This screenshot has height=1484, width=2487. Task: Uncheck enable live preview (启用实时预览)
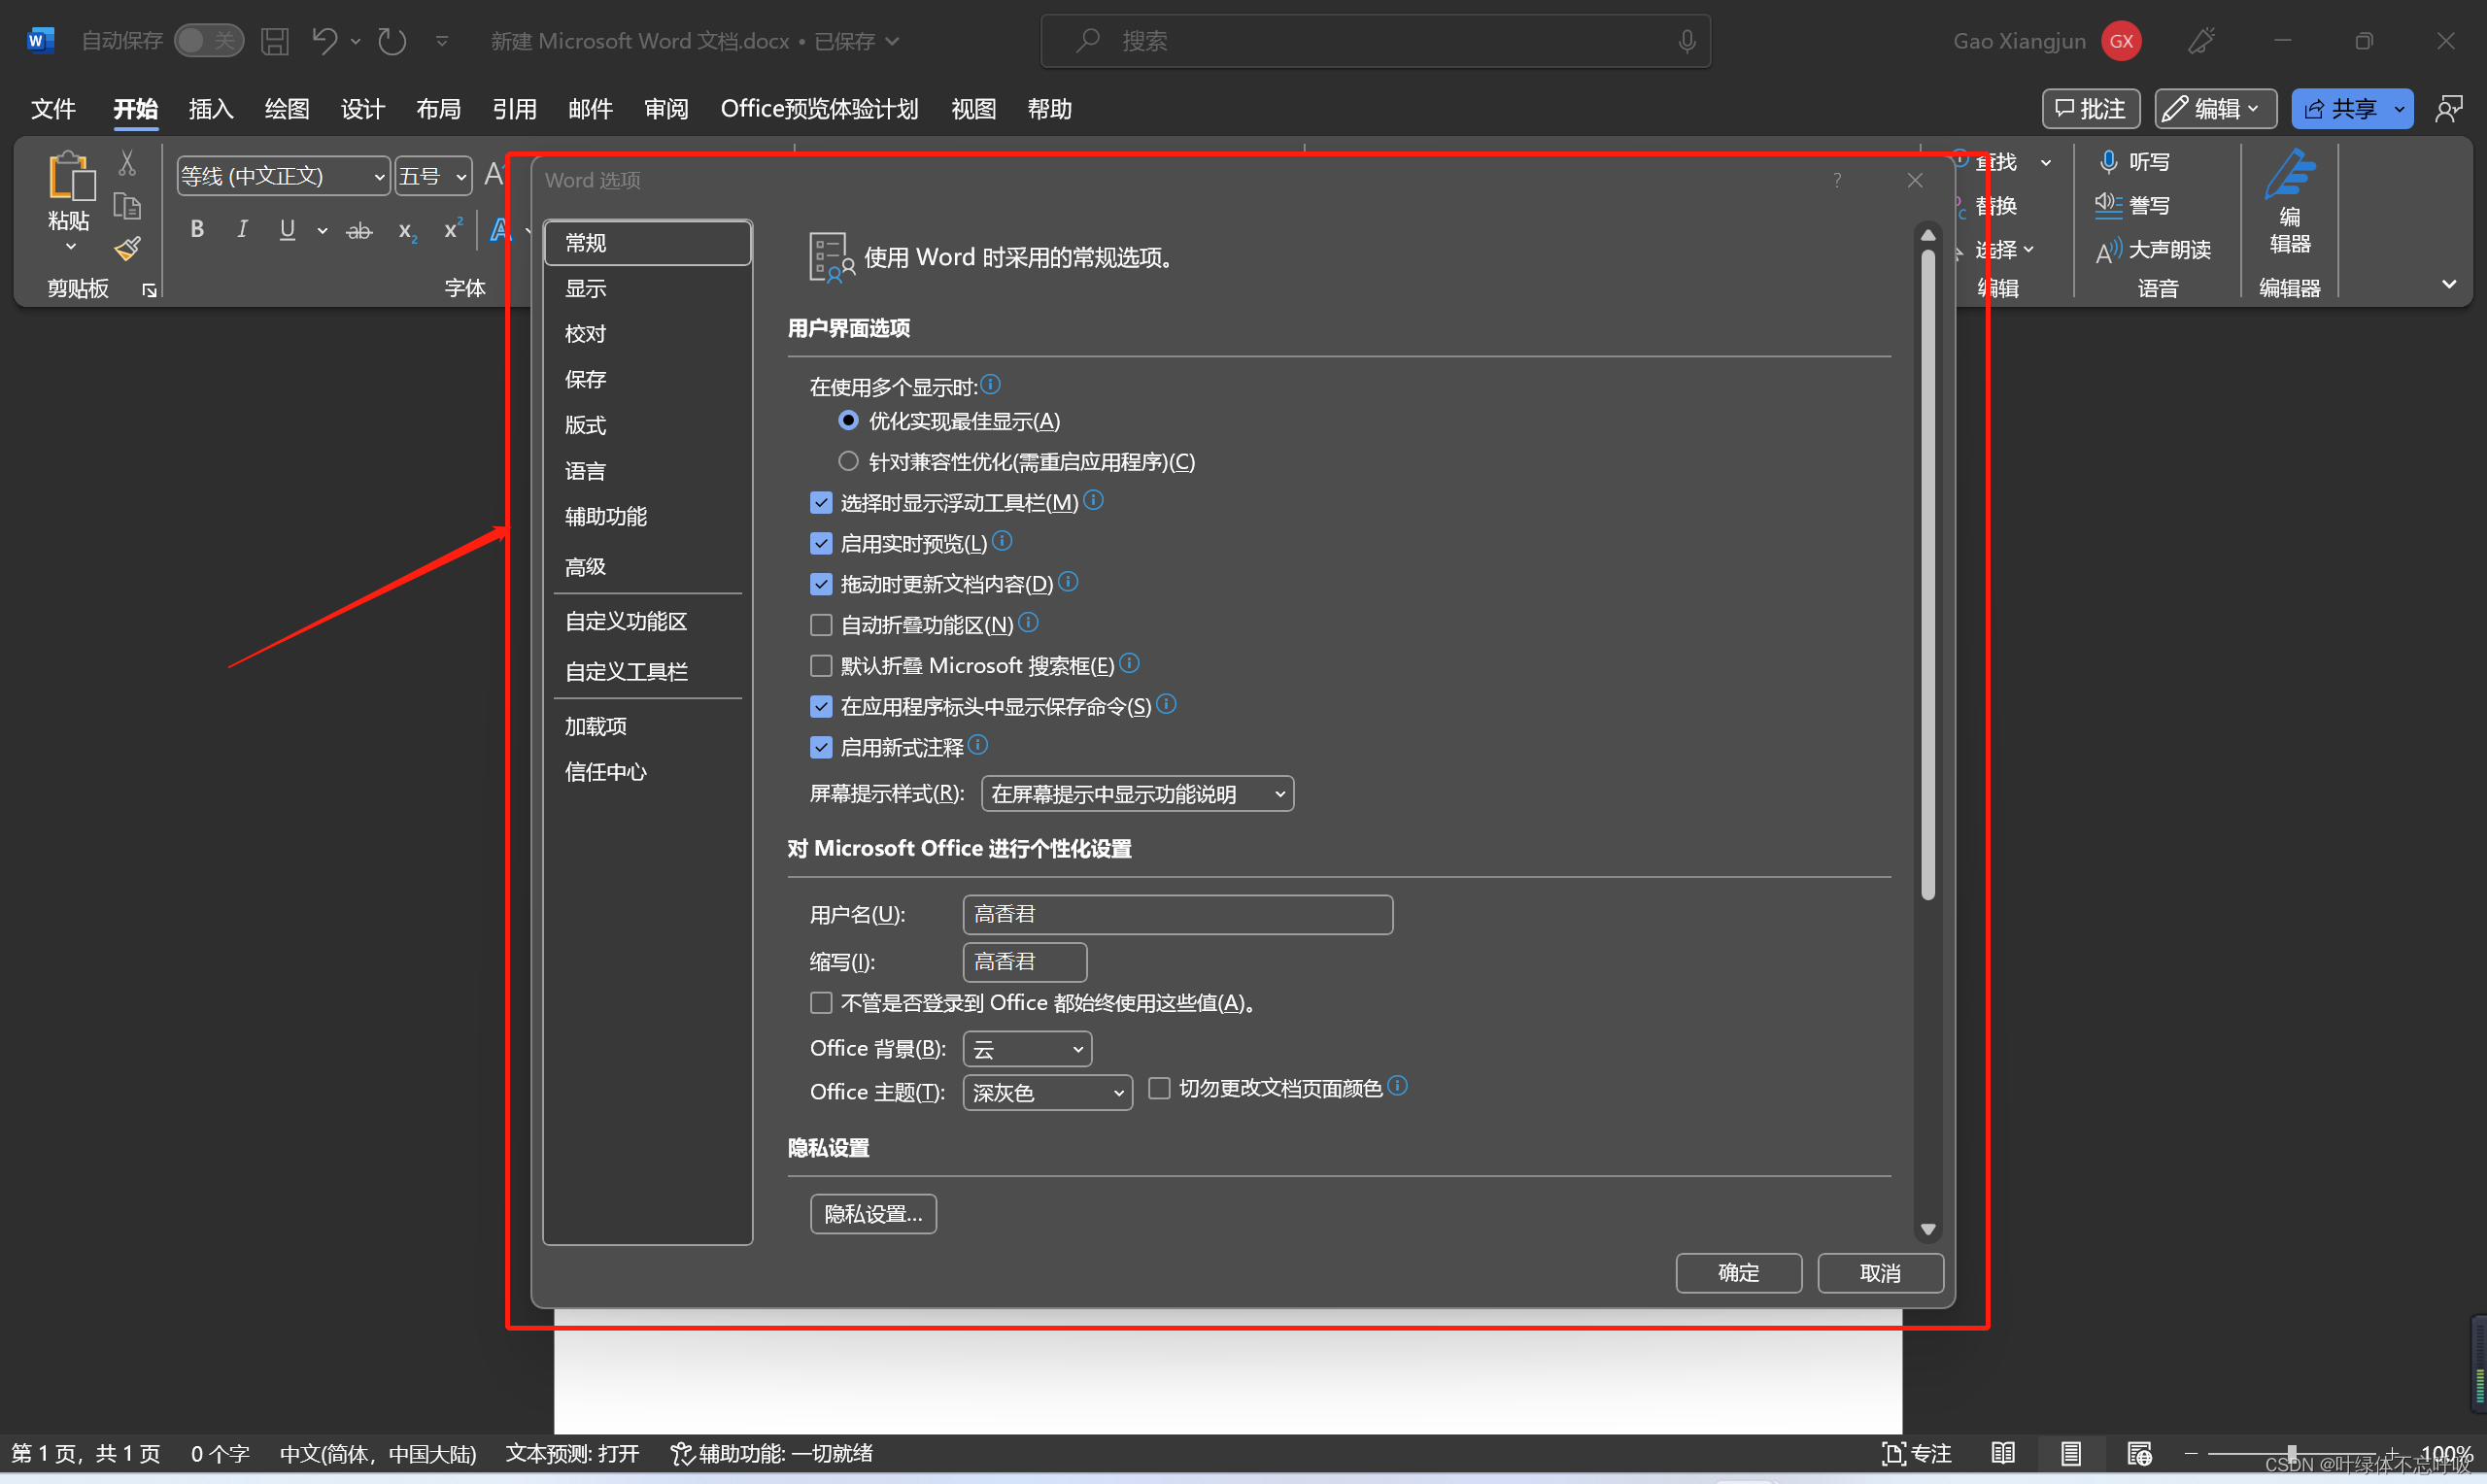[x=821, y=544]
